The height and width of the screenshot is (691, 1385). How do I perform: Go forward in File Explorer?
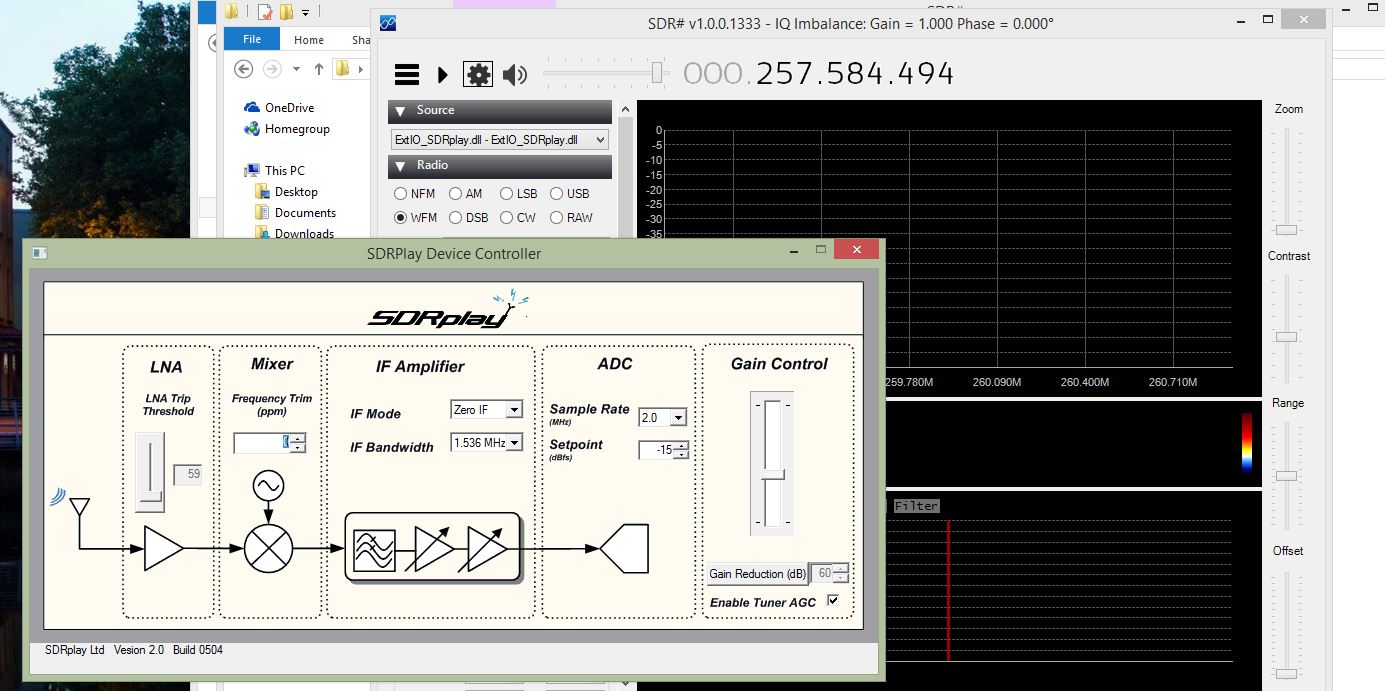click(x=272, y=69)
